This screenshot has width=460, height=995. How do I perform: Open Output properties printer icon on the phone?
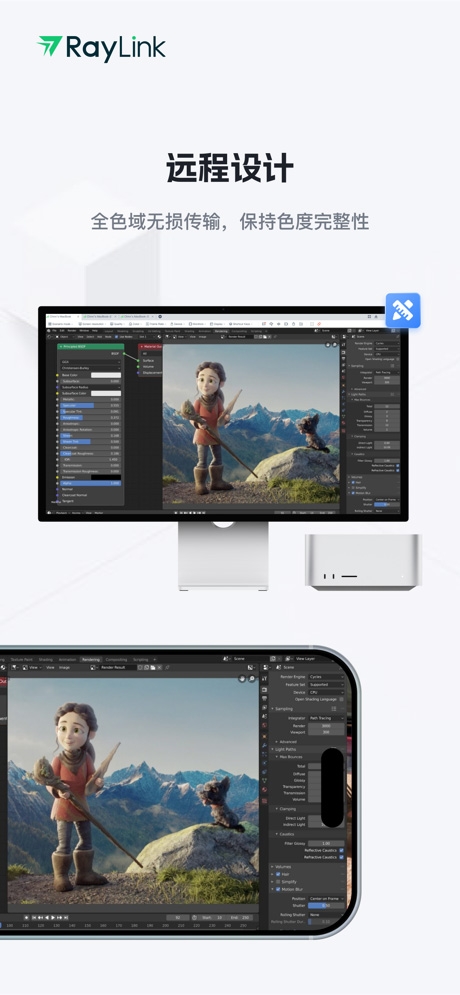tap(265, 699)
